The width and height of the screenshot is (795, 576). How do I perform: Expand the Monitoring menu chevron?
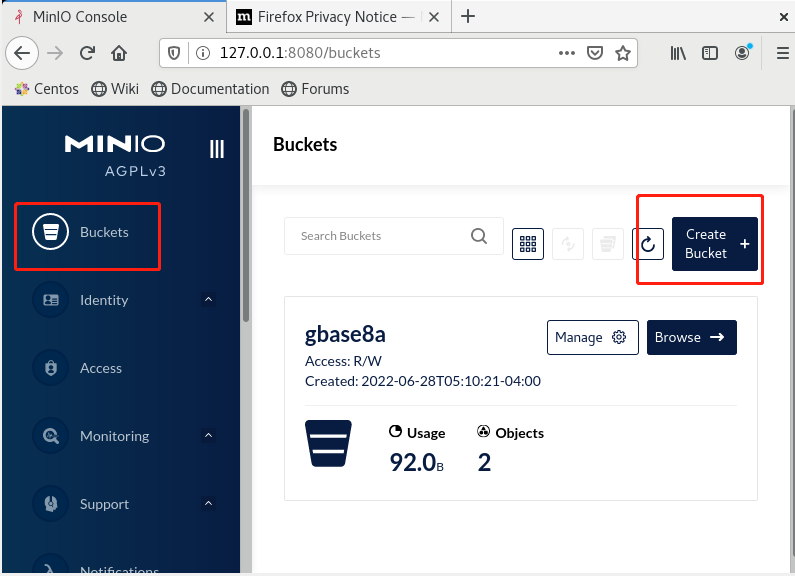pos(208,436)
